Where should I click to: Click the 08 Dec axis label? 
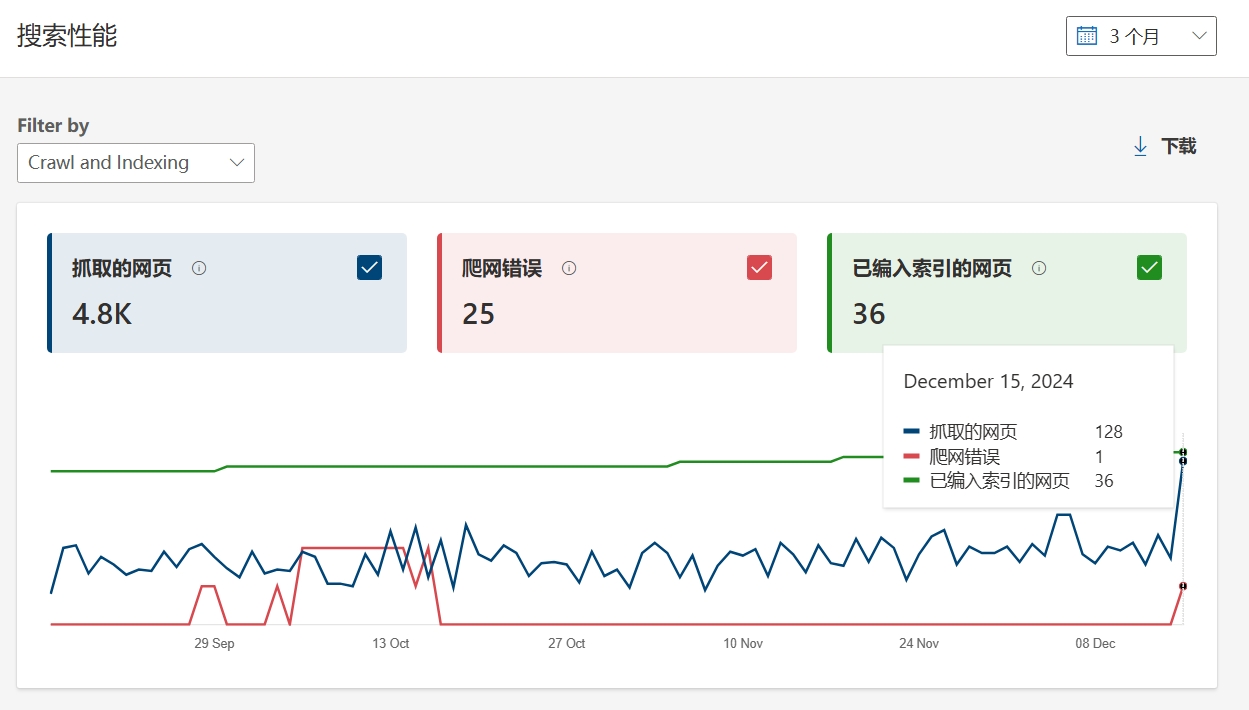[x=1096, y=643]
